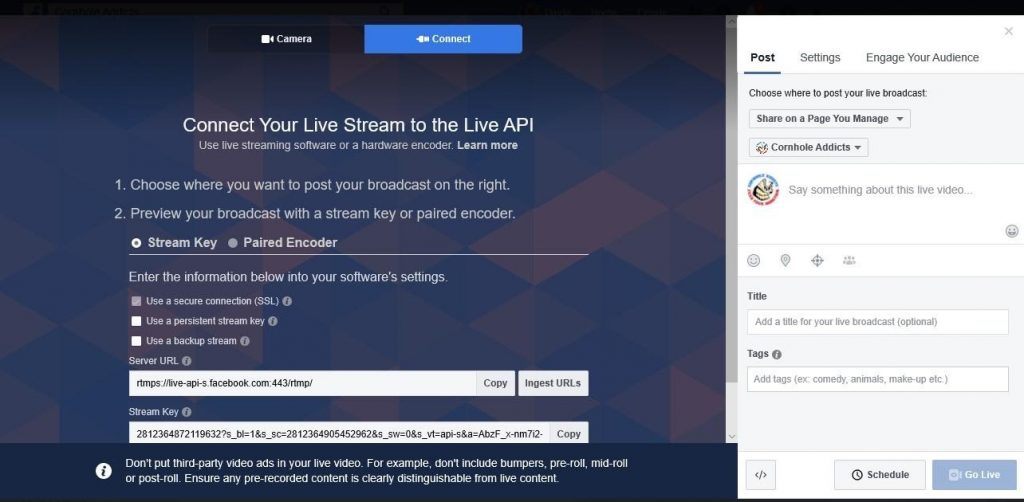Switch to the Post tab
The image size is (1024, 502).
tap(762, 57)
